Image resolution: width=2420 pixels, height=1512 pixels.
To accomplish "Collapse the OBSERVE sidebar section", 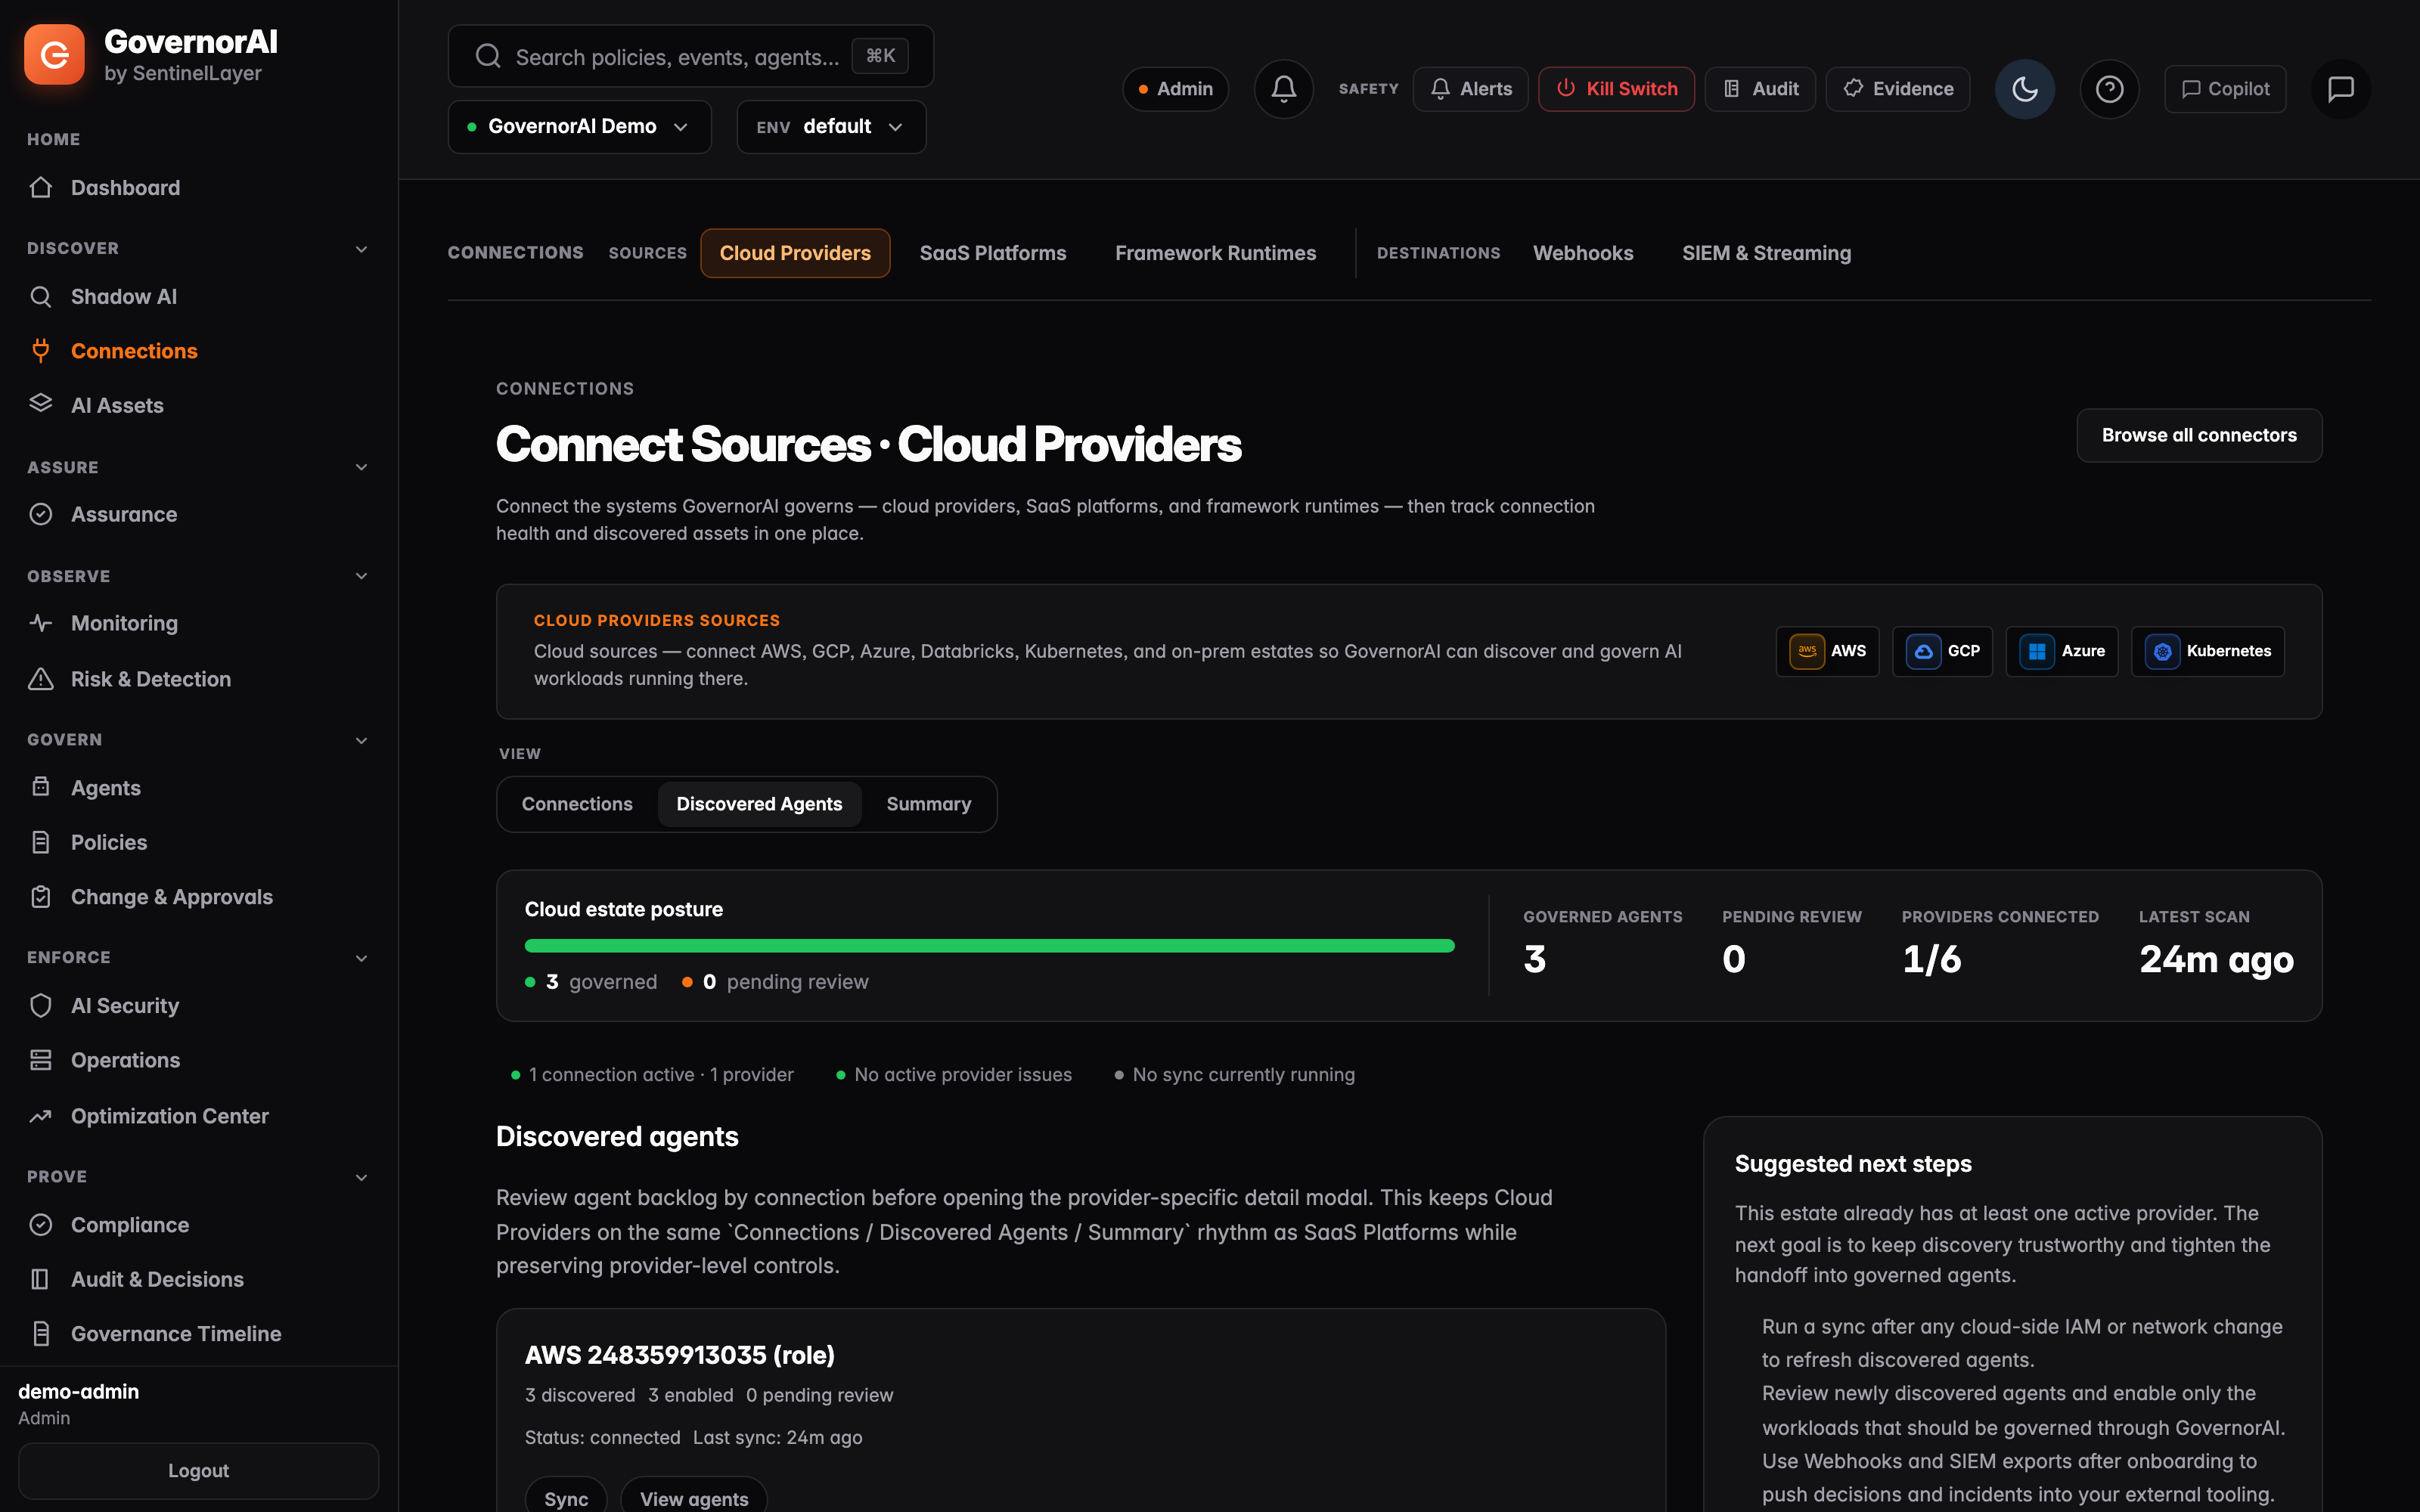I will click(x=361, y=576).
